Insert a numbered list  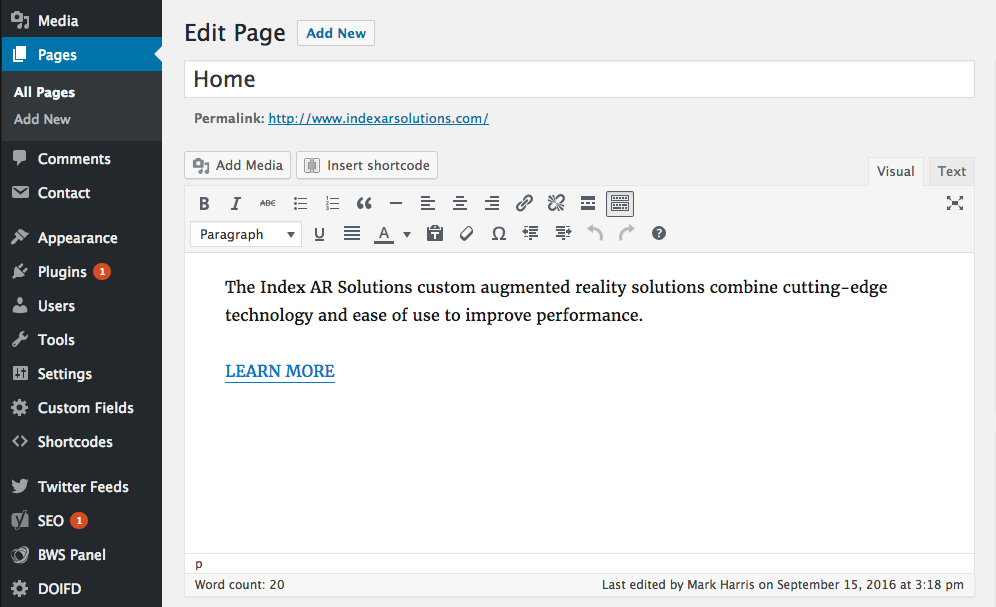pos(332,203)
